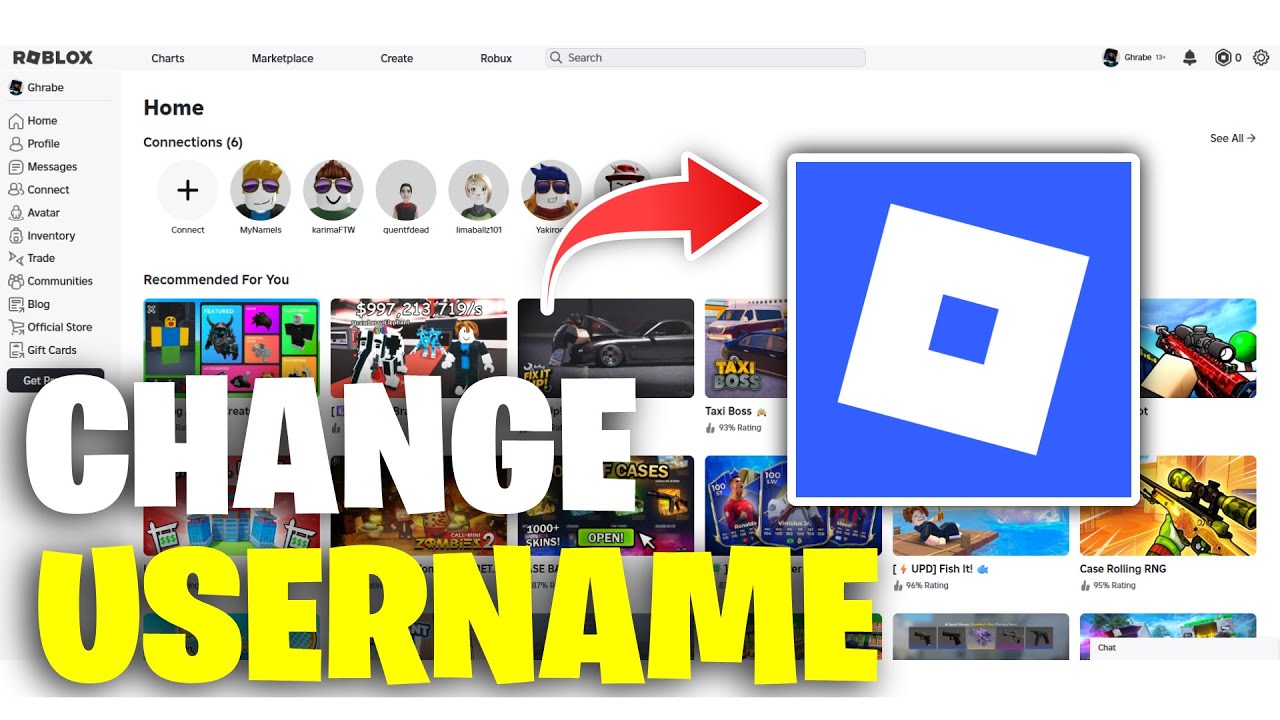This screenshot has height=720, width=1280.
Task: Click the Roblox logo in header
Action: click(x=52, y=58)
